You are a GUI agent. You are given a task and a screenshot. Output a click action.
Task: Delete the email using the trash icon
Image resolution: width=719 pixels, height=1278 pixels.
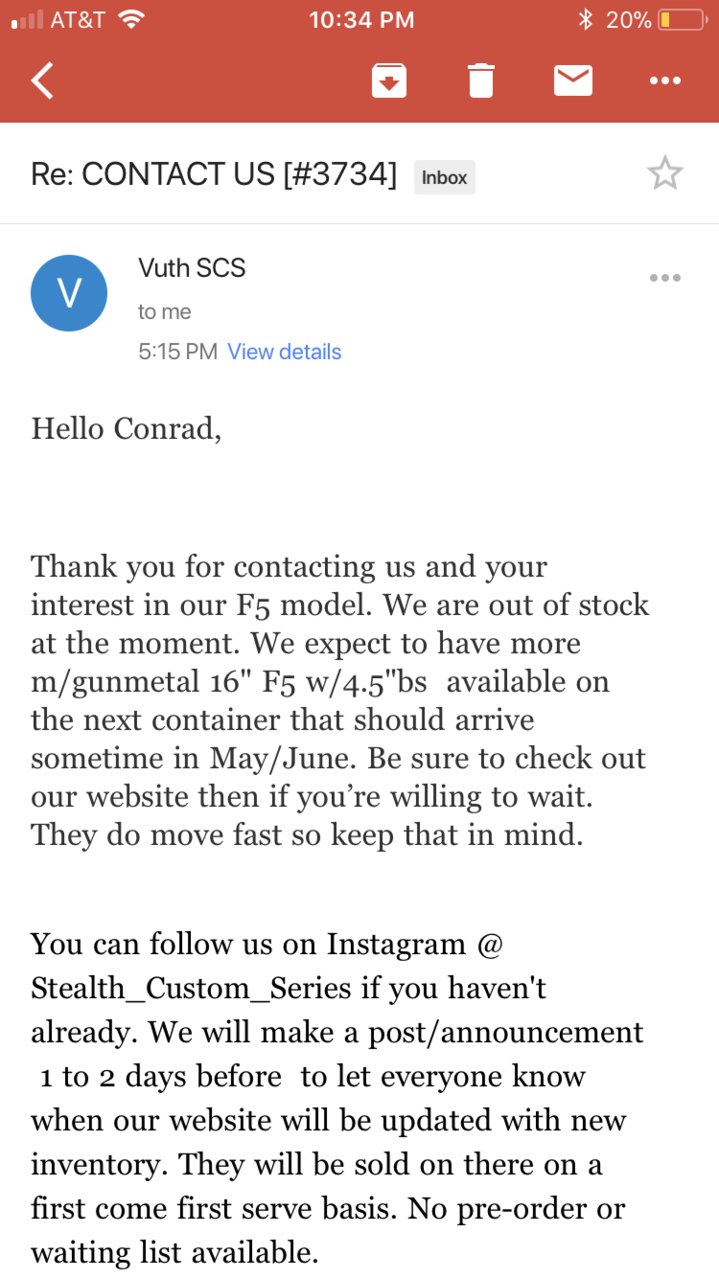point(481,80)
